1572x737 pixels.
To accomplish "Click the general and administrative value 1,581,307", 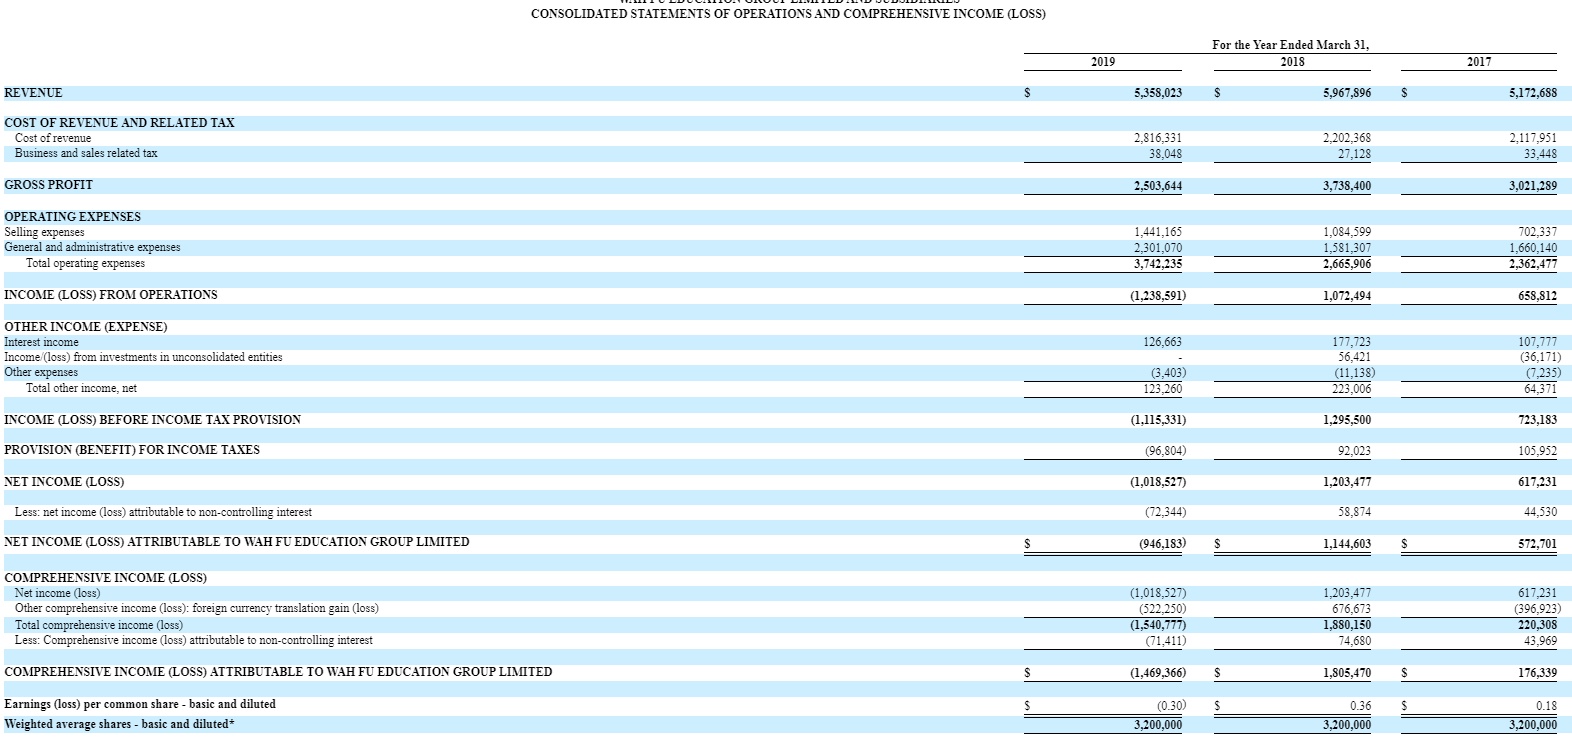I will [1347, 248].
